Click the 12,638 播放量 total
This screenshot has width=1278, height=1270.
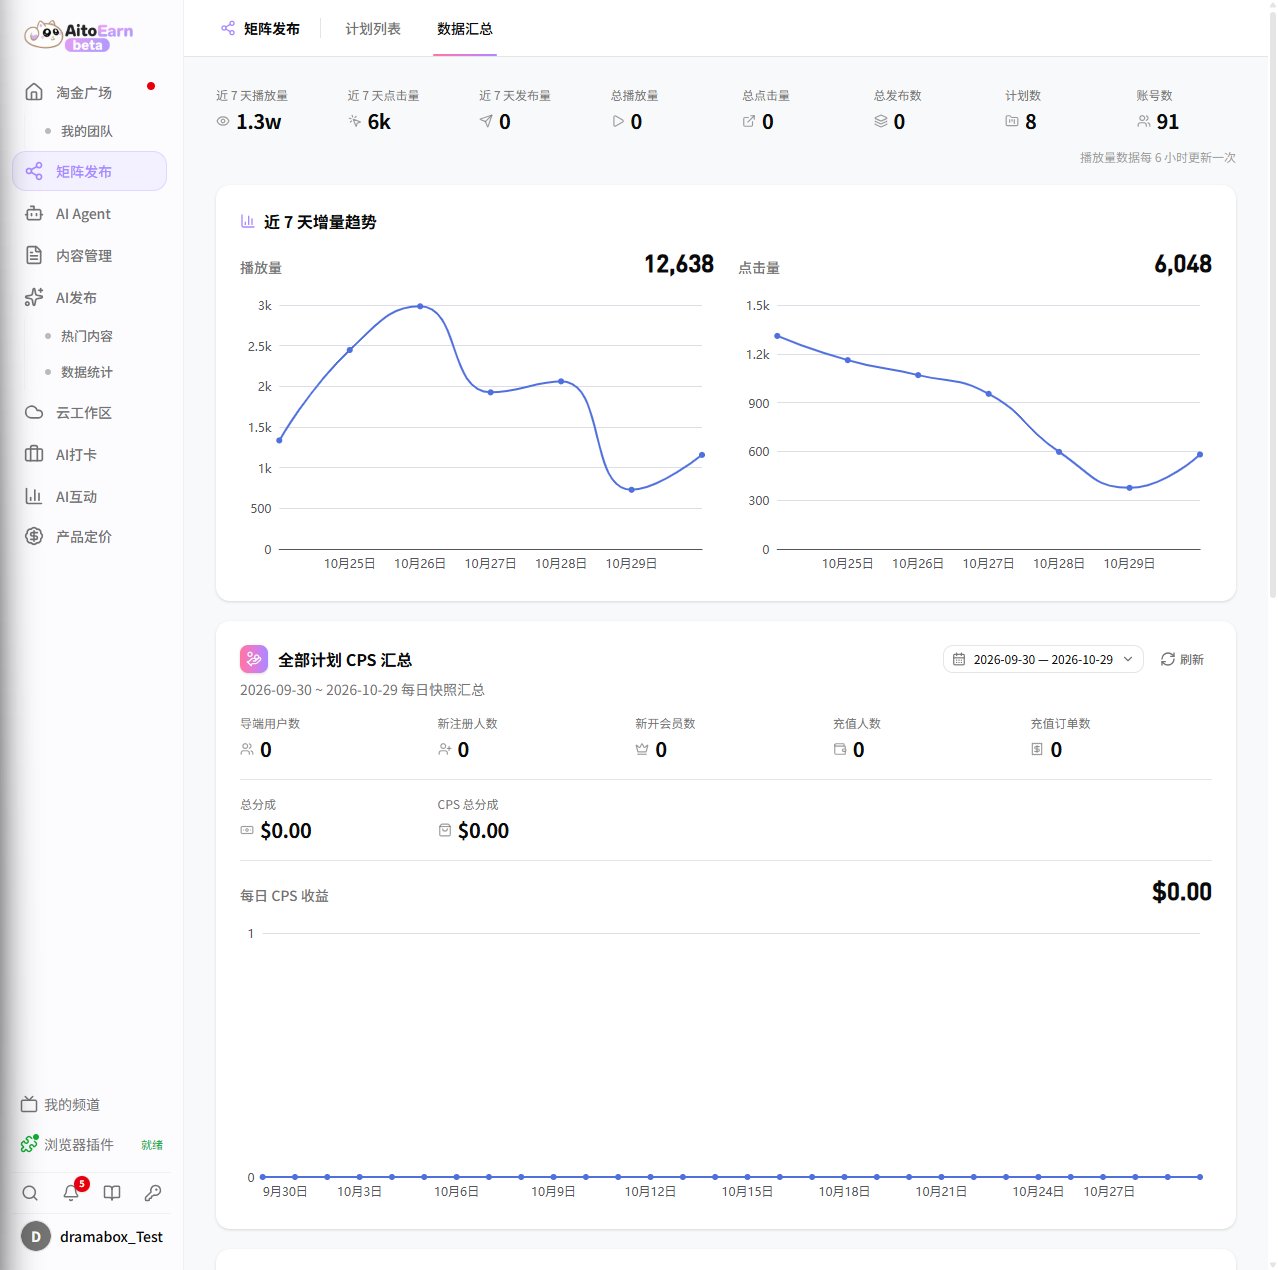click(679, 264)
